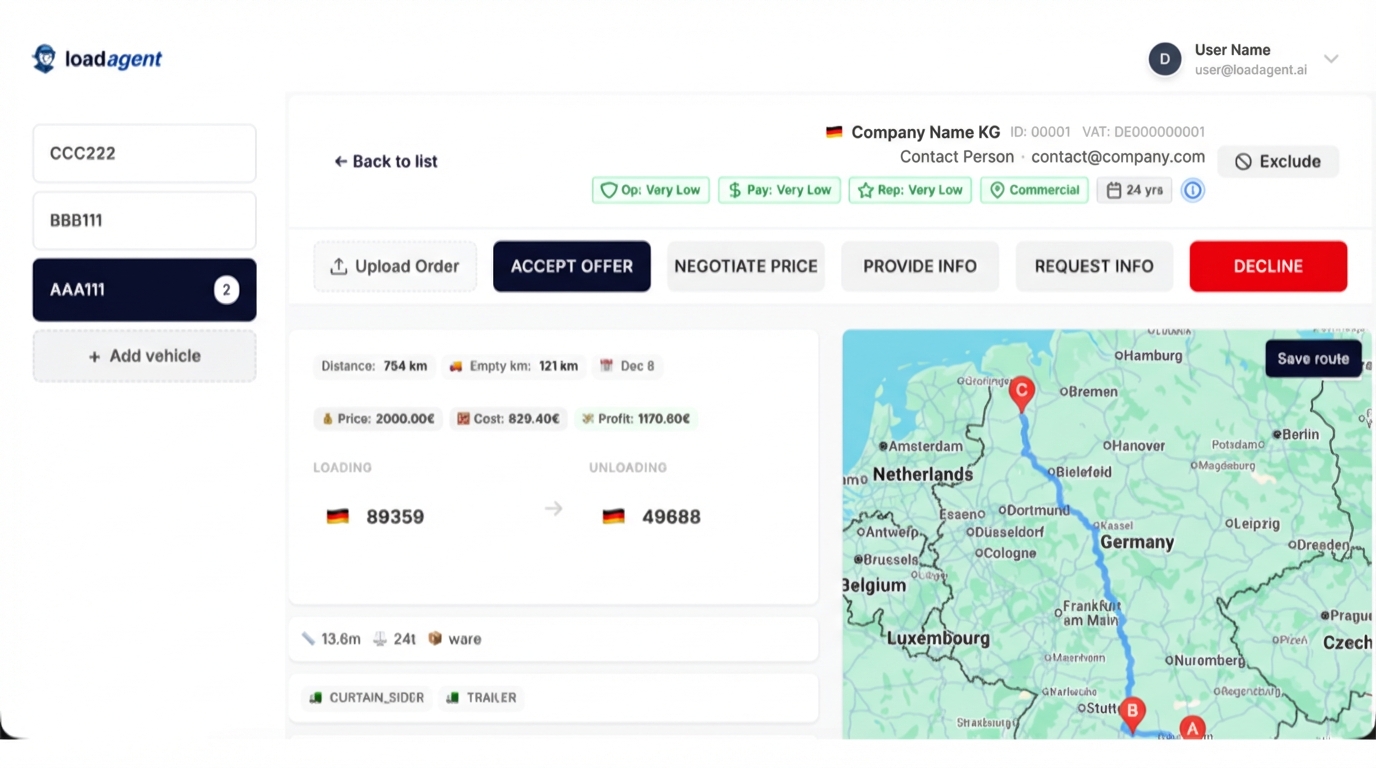This screenshot has height=768, width=1376.
Task: Open the CCC222 vehicle entry
Action: [x=144, y=153]
